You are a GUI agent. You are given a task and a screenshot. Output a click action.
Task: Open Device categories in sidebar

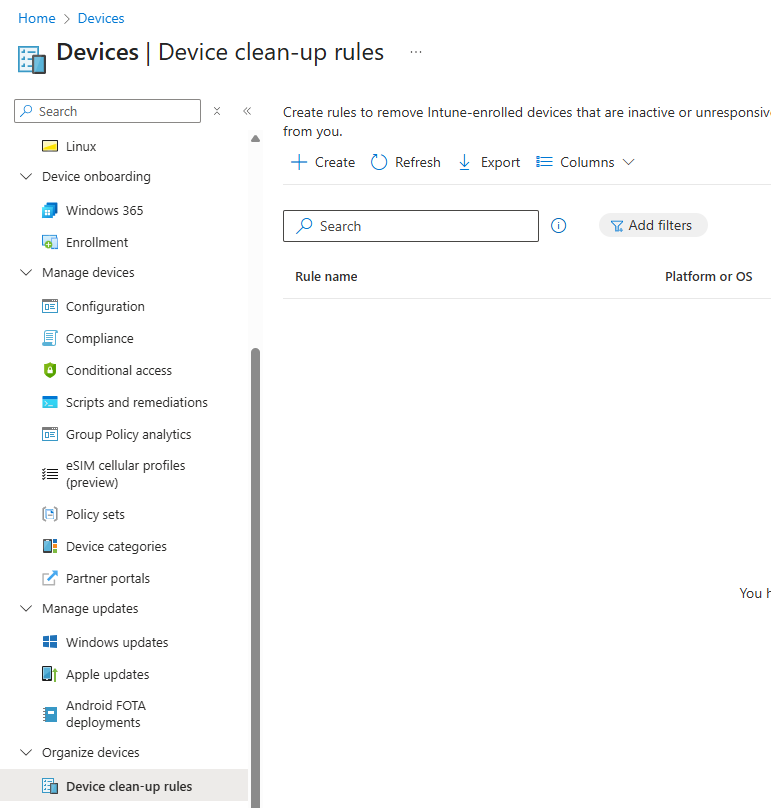[116, 546]
